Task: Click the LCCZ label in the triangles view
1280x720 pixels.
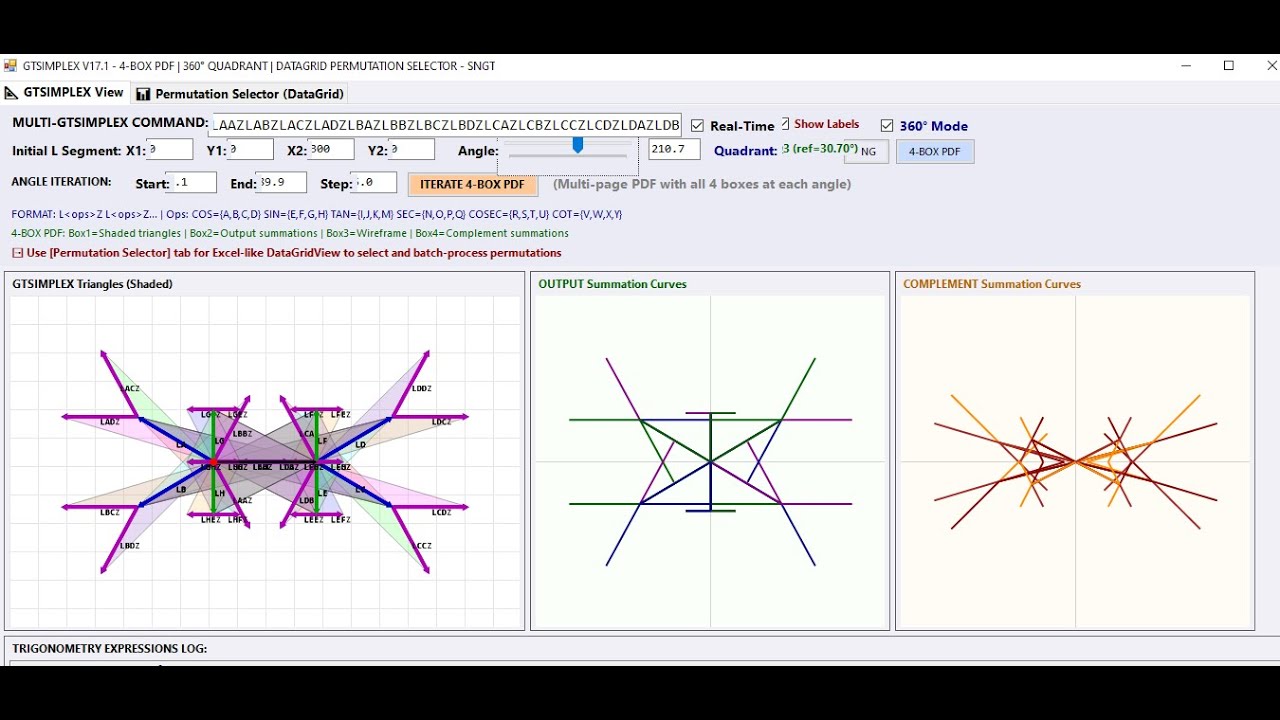Action: click(422, 546)
